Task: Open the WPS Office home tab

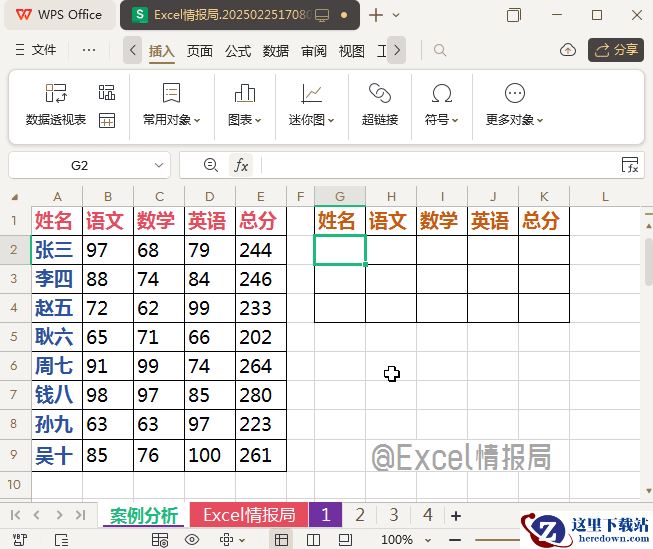Action: (59, 15)
